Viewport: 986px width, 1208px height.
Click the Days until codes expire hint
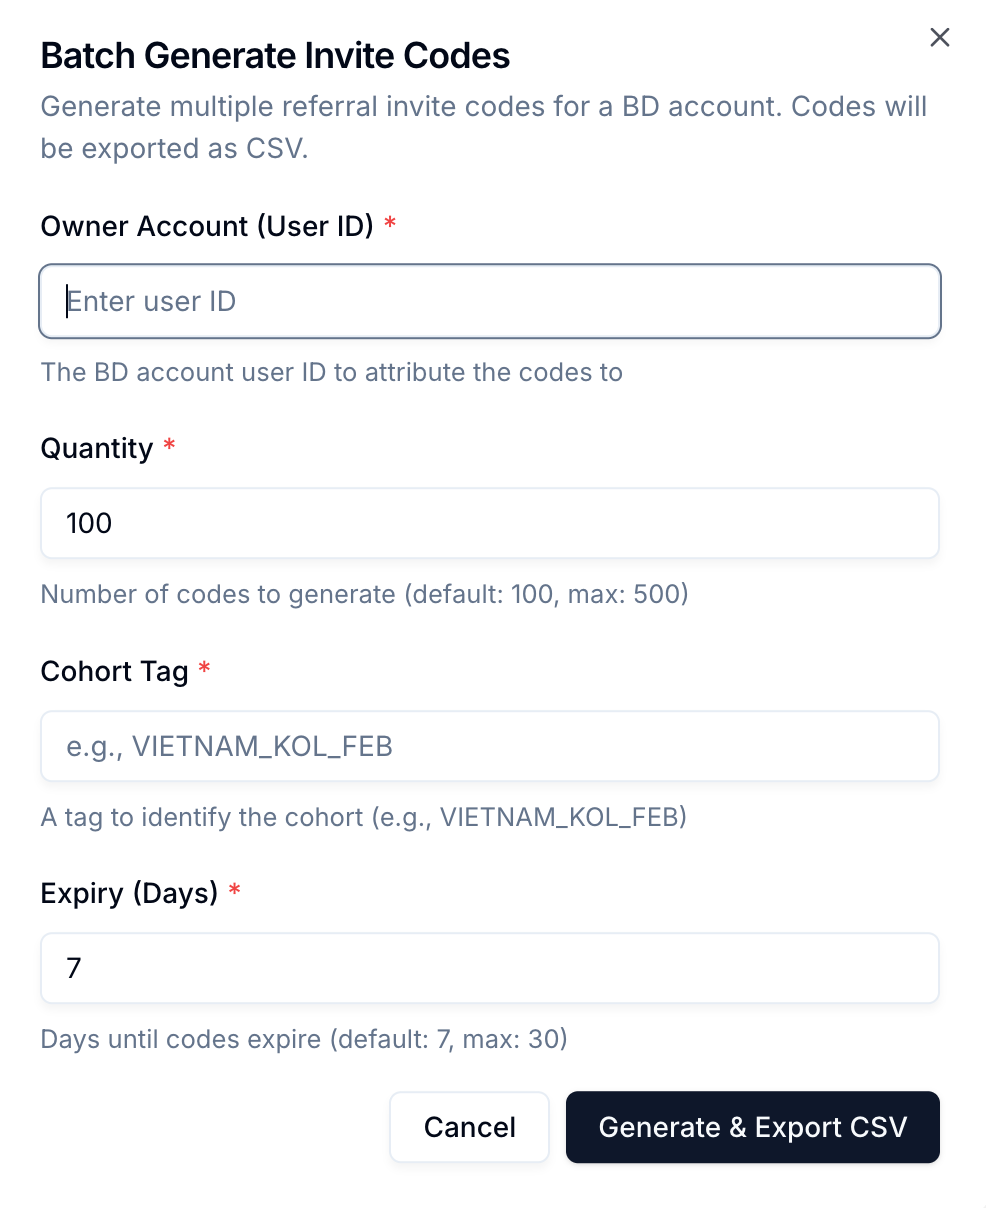(304, 1040)
